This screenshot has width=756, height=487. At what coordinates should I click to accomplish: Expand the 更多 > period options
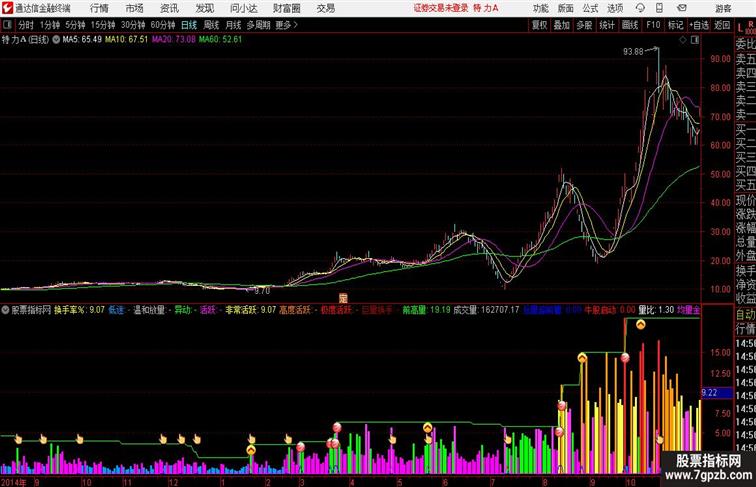tap(287, 25)
